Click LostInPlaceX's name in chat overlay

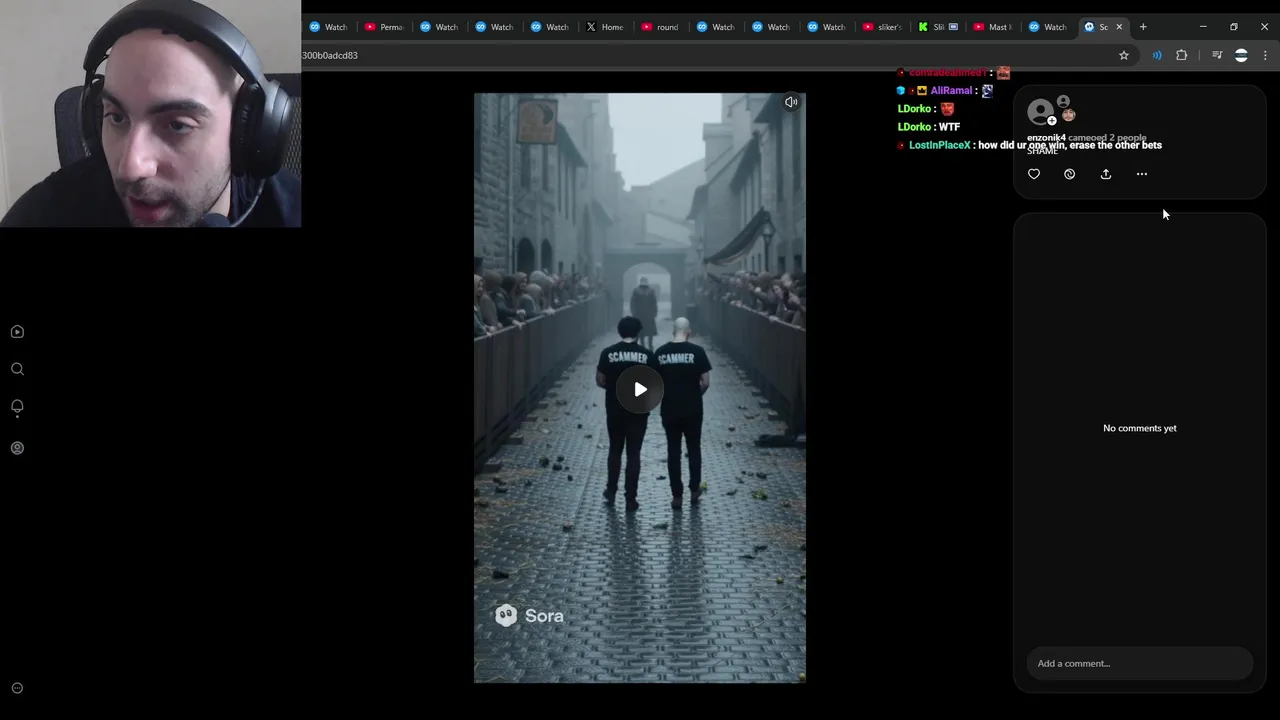click(x=939, y=146)
